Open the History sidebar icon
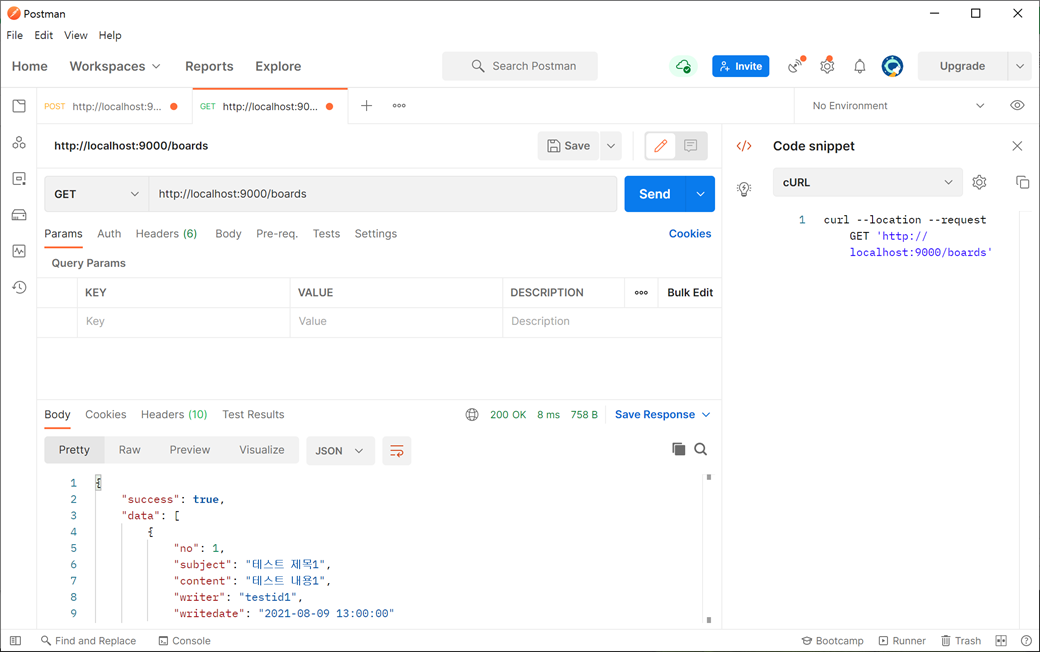The image size is (1040, 652). pyautogui.click(x=19, y=287)
